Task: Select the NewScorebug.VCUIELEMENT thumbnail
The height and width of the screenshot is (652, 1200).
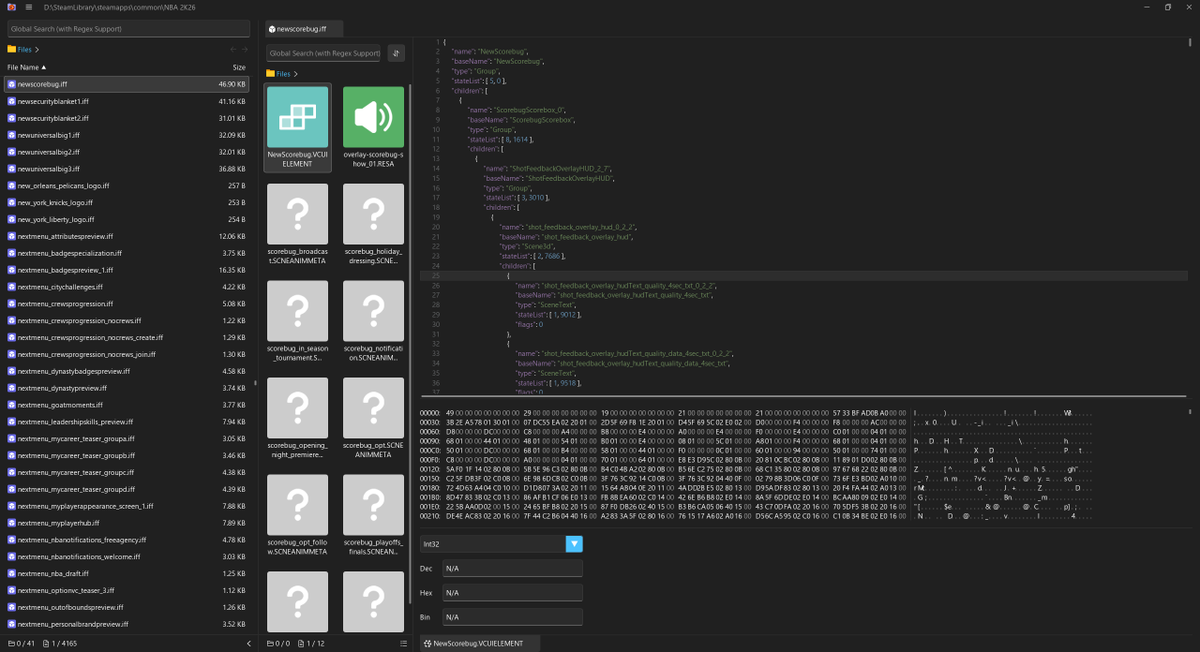Action: (x=298, y=127)
